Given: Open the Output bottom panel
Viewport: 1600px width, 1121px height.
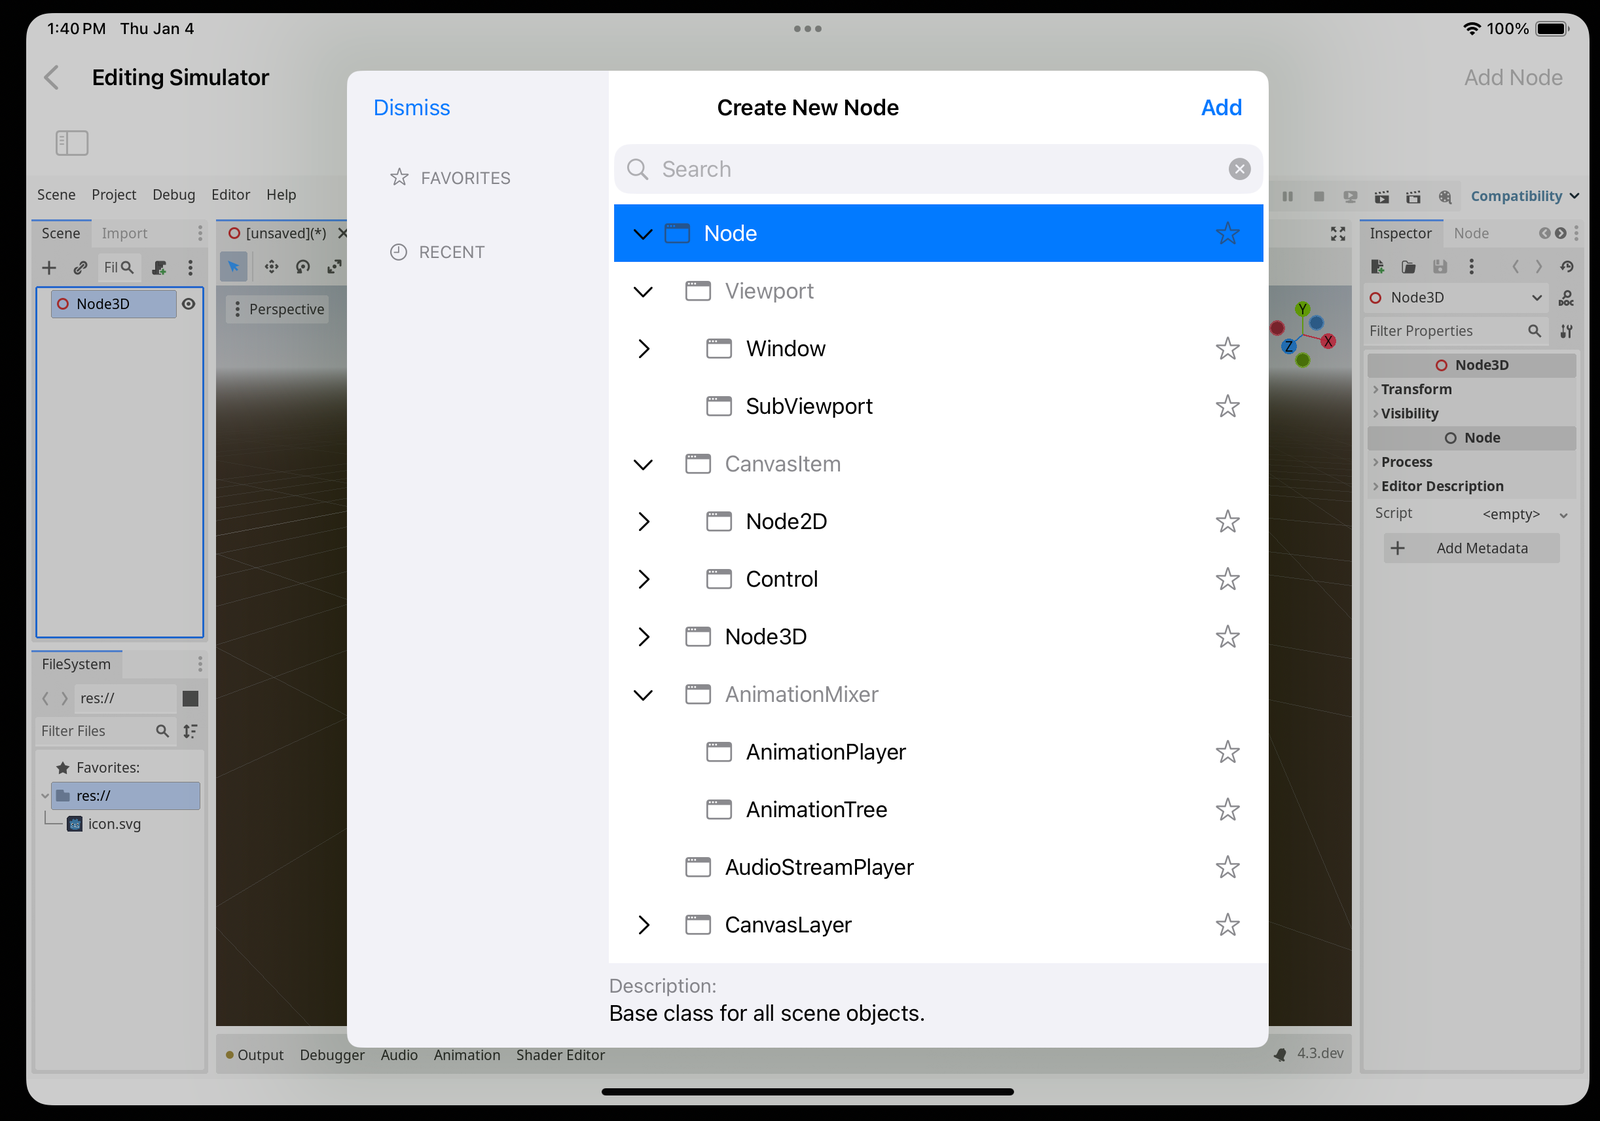Looking at the screenshot, I should tap(255, 1055).
